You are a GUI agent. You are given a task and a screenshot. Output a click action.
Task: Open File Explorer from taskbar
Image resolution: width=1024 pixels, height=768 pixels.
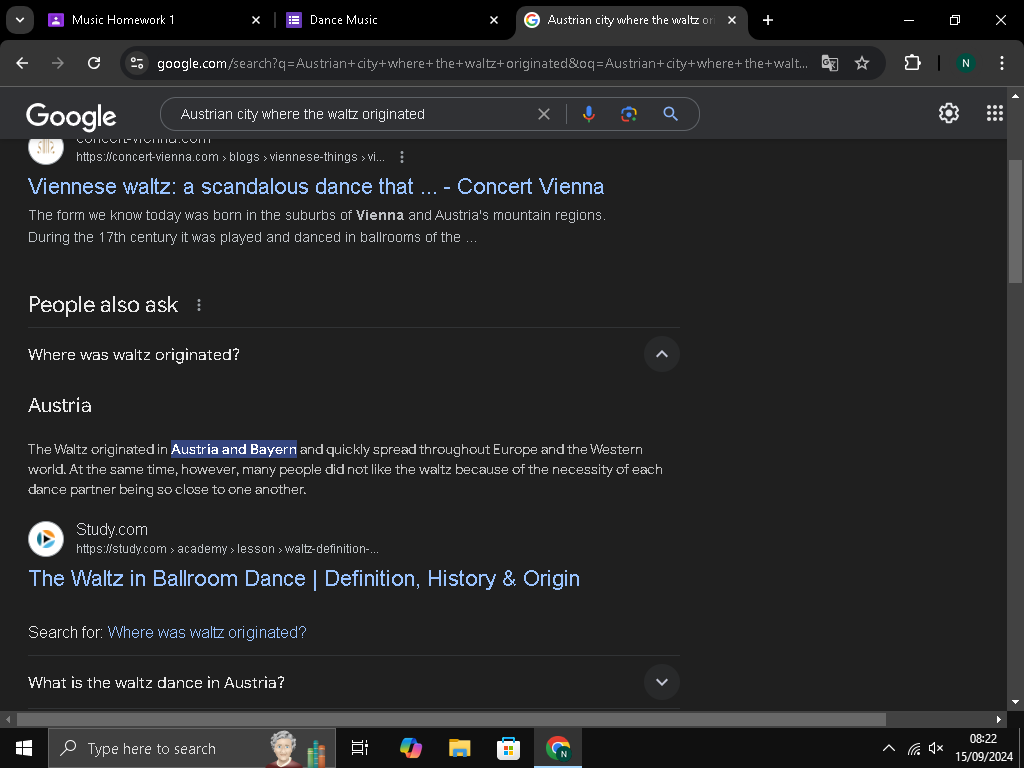(x=460, y=748)
